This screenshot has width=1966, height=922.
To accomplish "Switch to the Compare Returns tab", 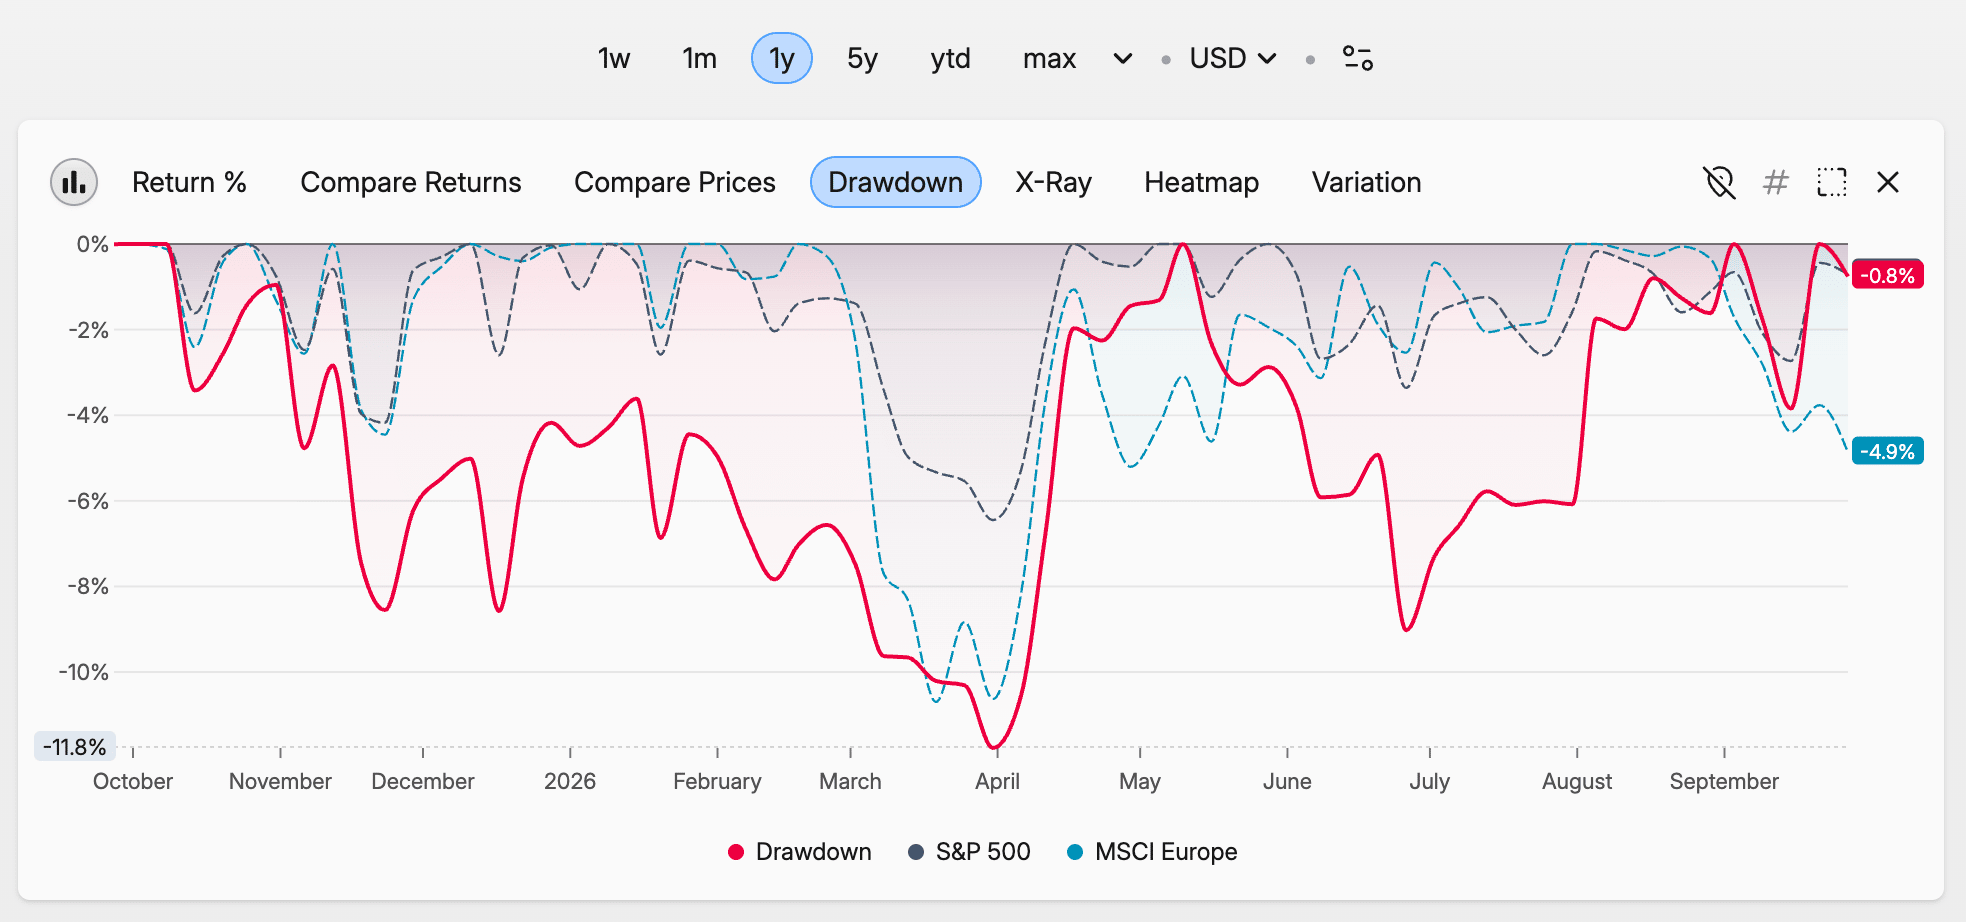I will [x=411, y=182].
